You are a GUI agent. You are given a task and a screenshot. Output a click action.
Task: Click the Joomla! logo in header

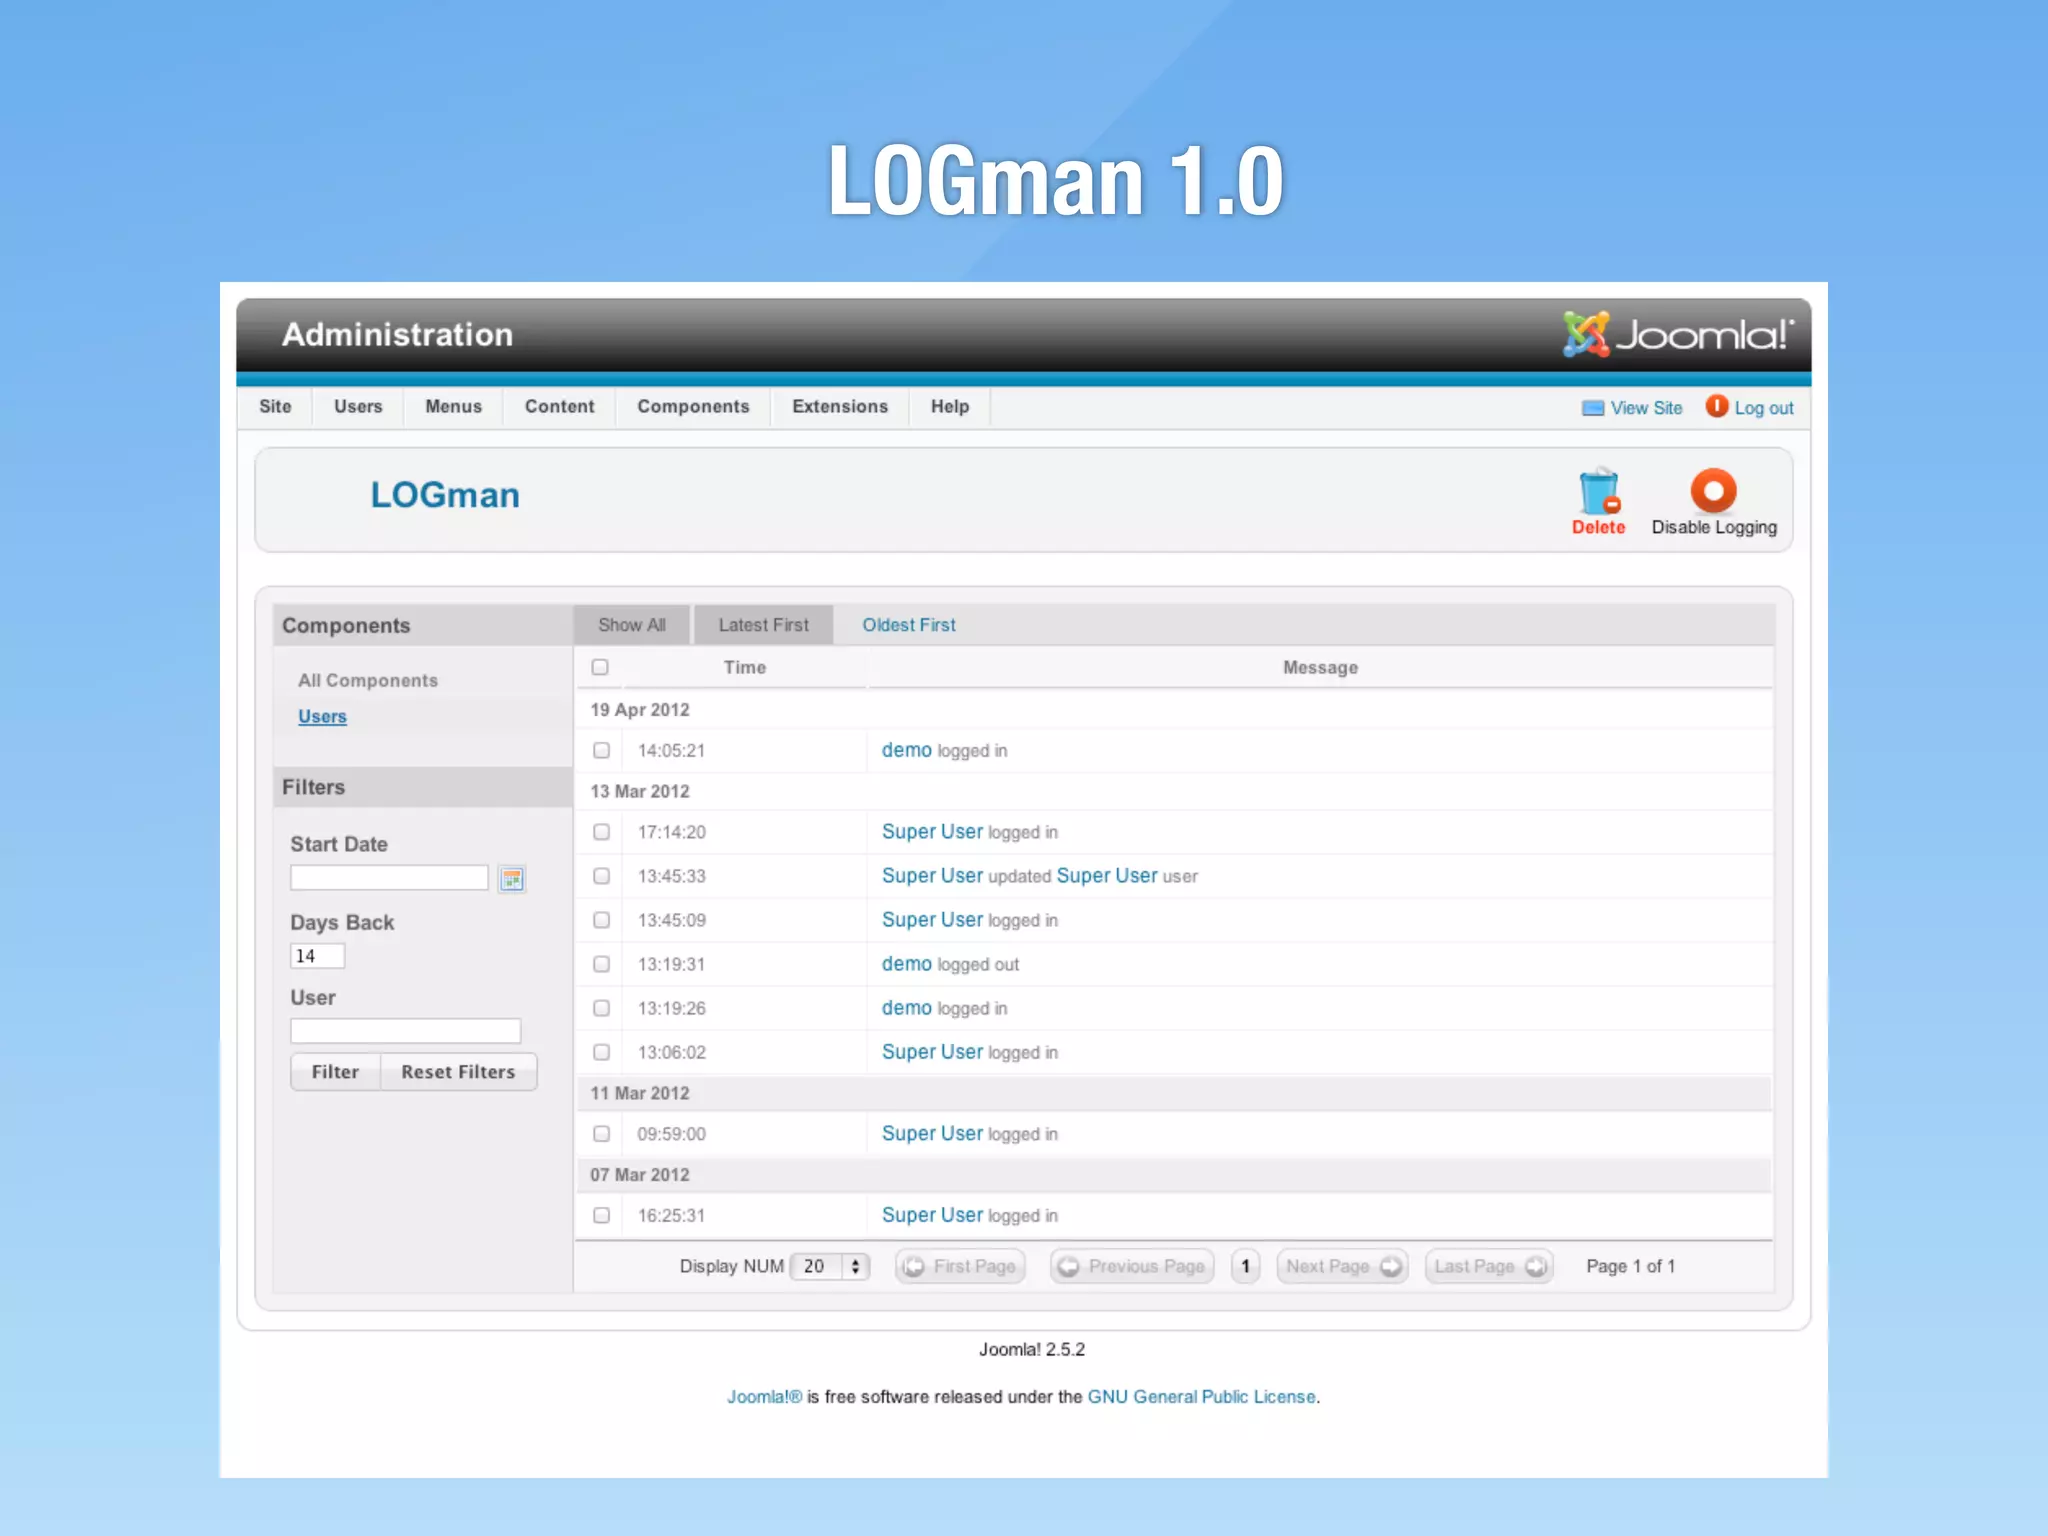pyautogui.click(x=1678, y=335)
